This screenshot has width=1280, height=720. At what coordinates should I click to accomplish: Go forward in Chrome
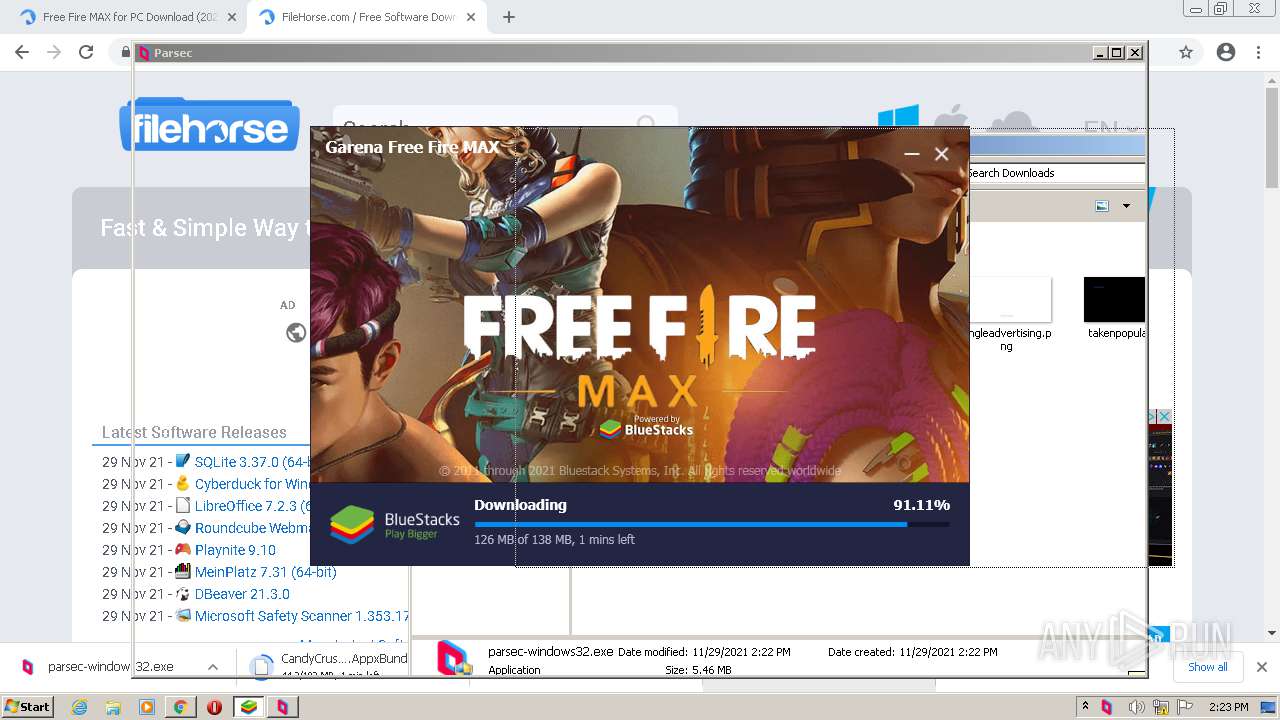pos(54,52)
